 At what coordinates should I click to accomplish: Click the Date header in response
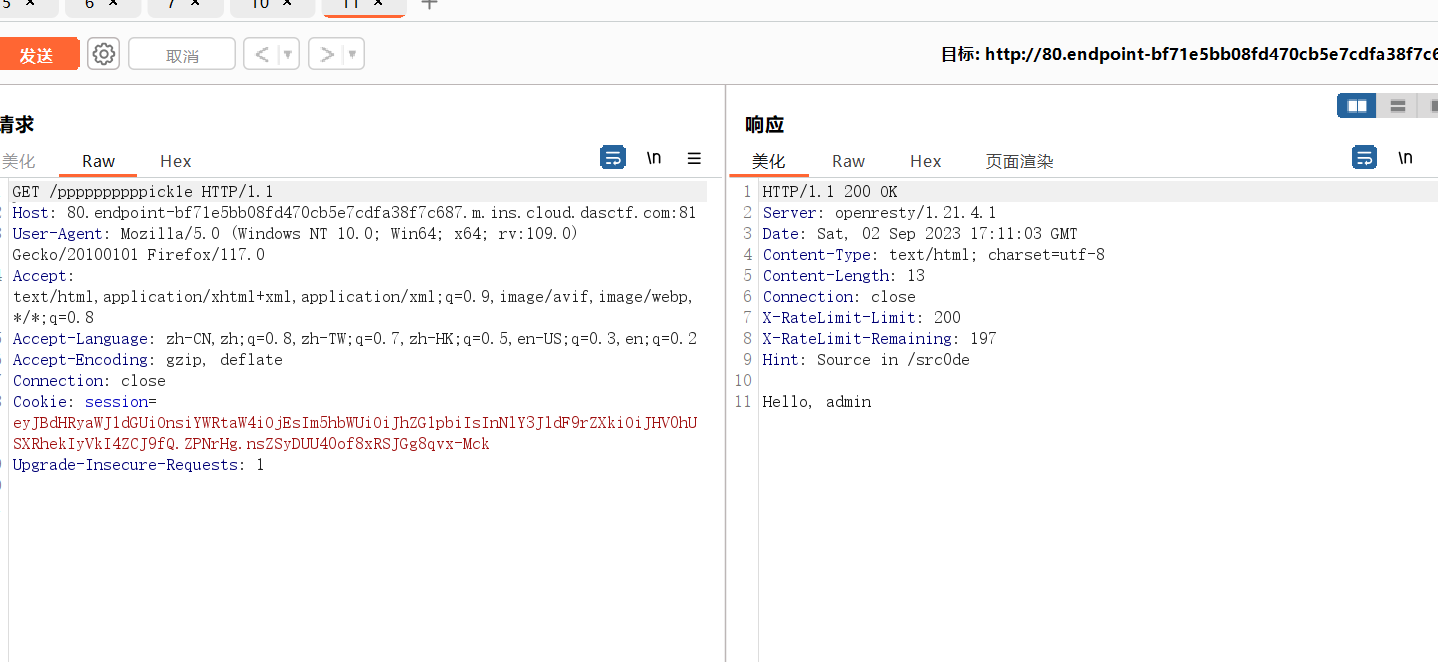(x=920, y=234)
